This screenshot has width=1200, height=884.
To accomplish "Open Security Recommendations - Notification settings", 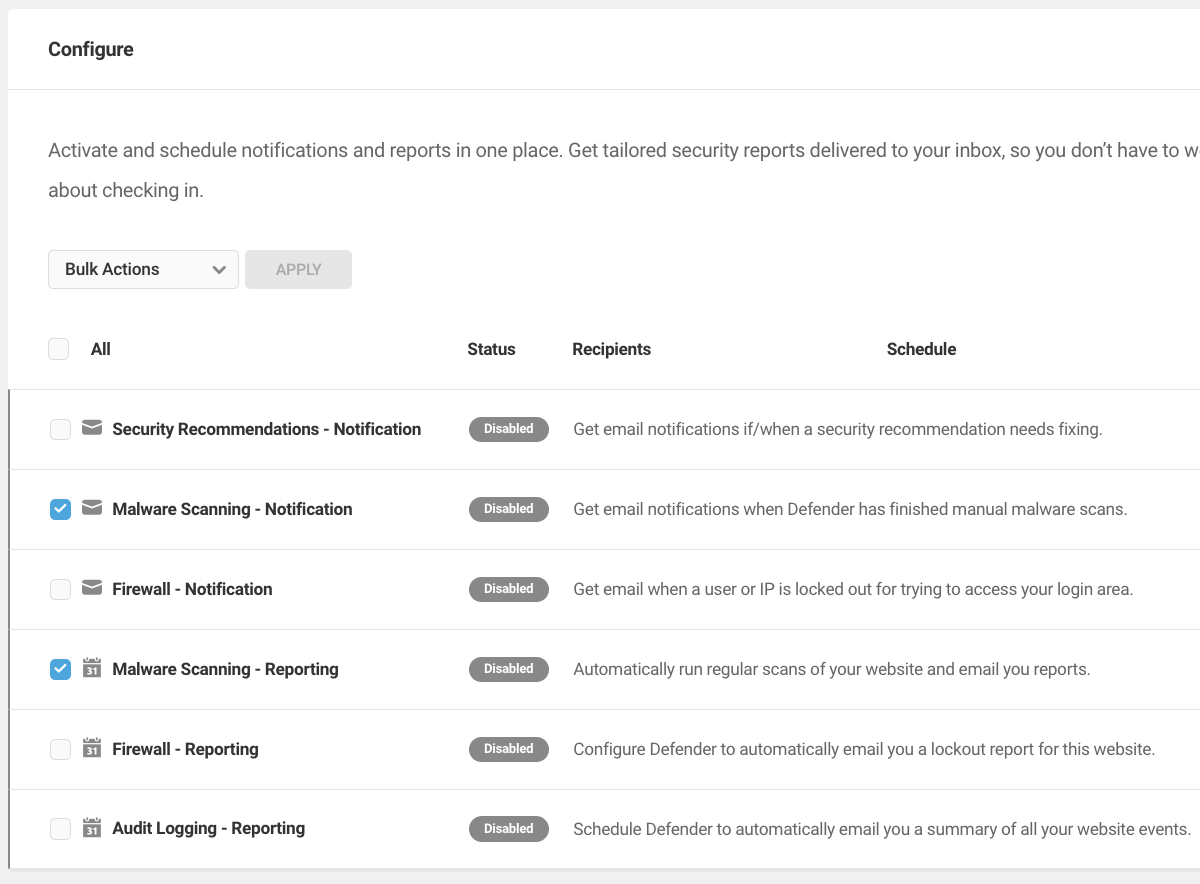I will coord(265,428).
